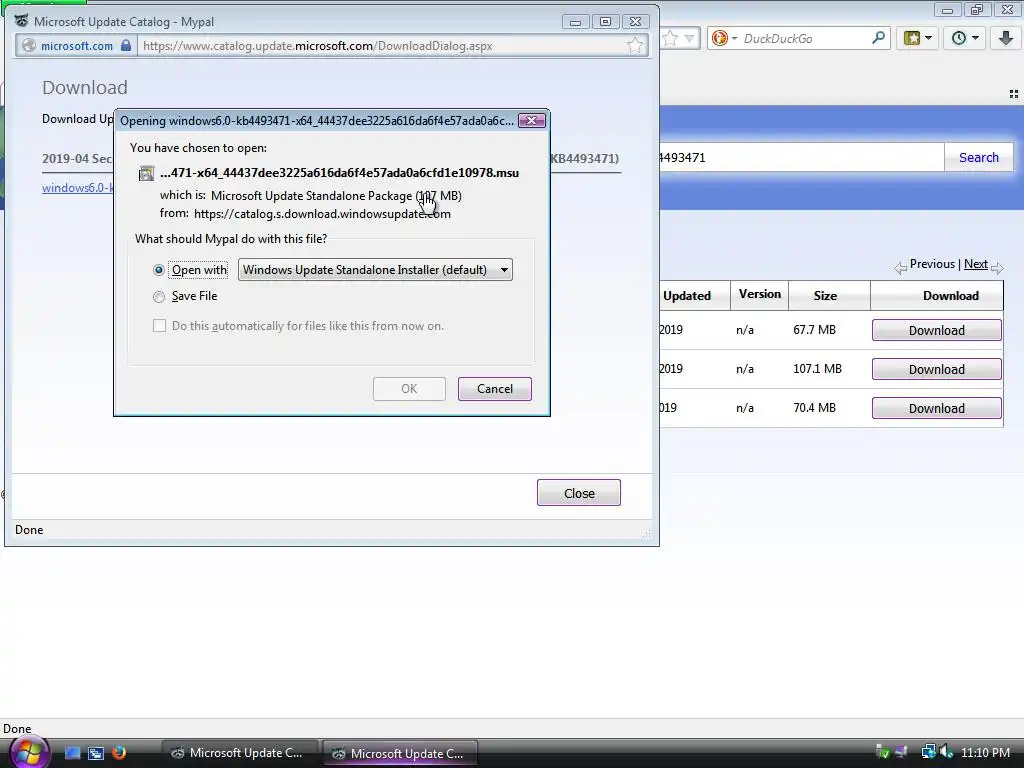Click the volume speaker tray icon
Viewport: 1024px width, 768px height.
[946, 752]
